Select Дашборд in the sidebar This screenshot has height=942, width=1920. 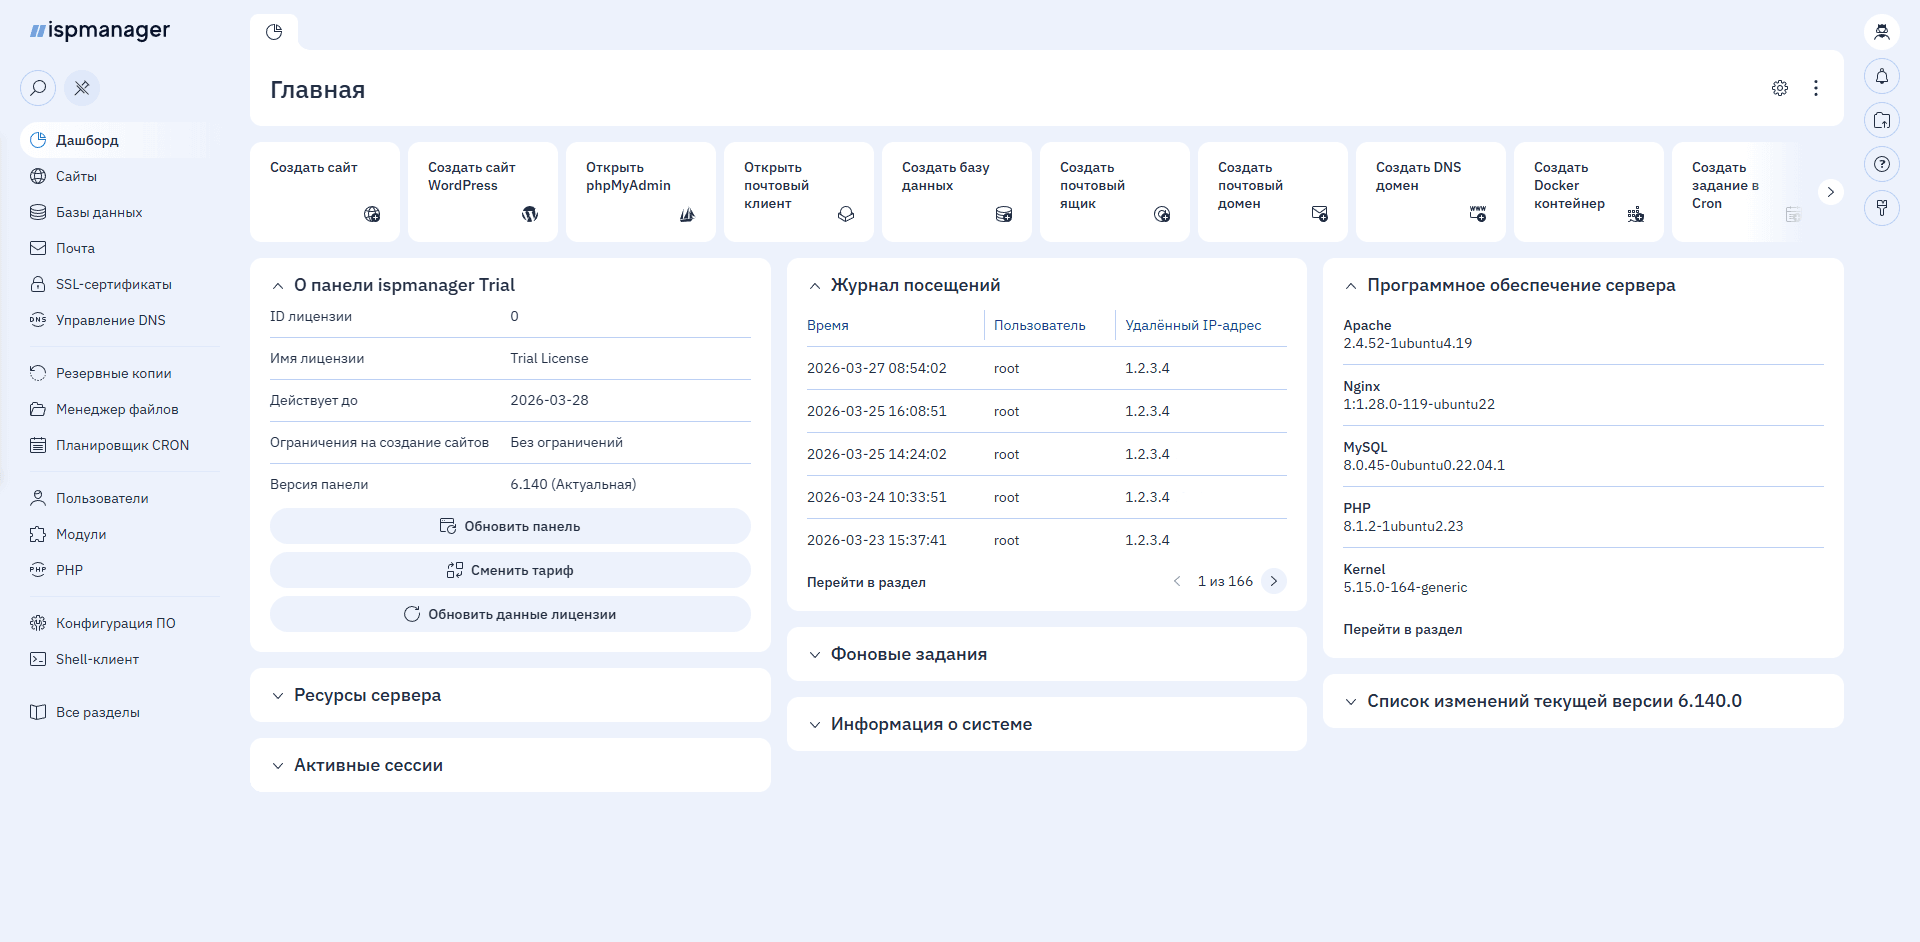tap(113, 140)
